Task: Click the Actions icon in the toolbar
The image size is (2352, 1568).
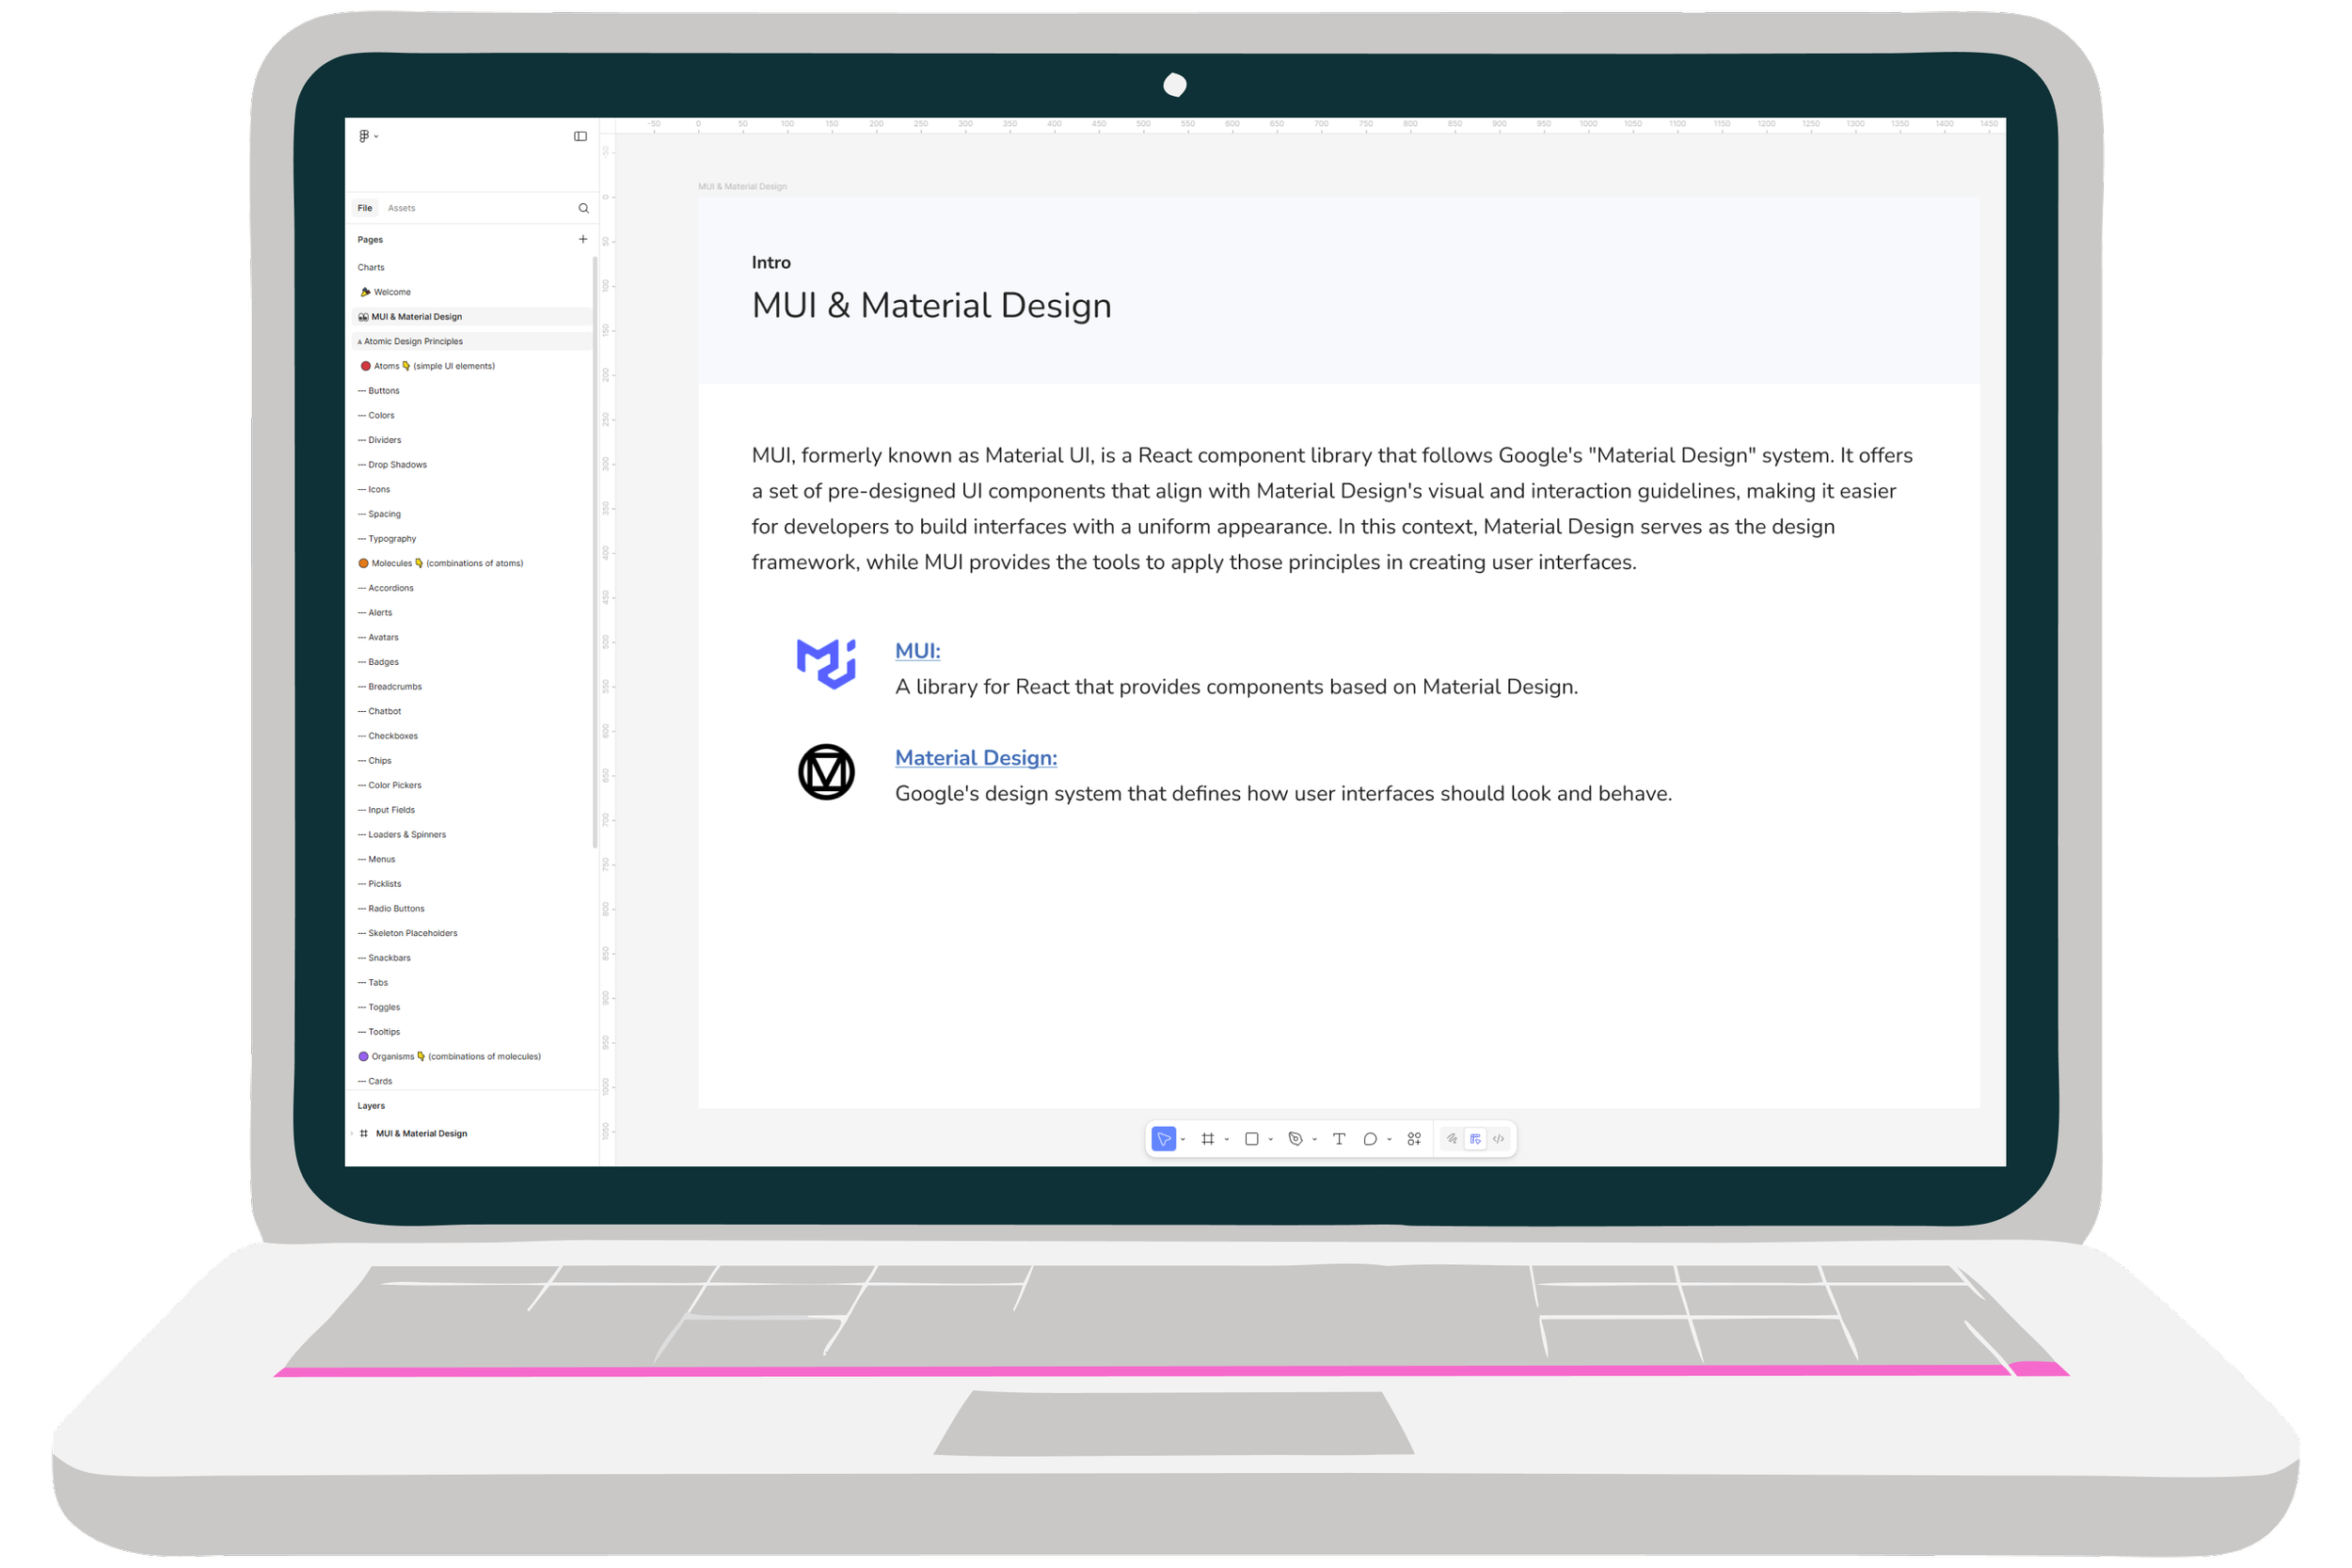Action: click(1413, 1138)
